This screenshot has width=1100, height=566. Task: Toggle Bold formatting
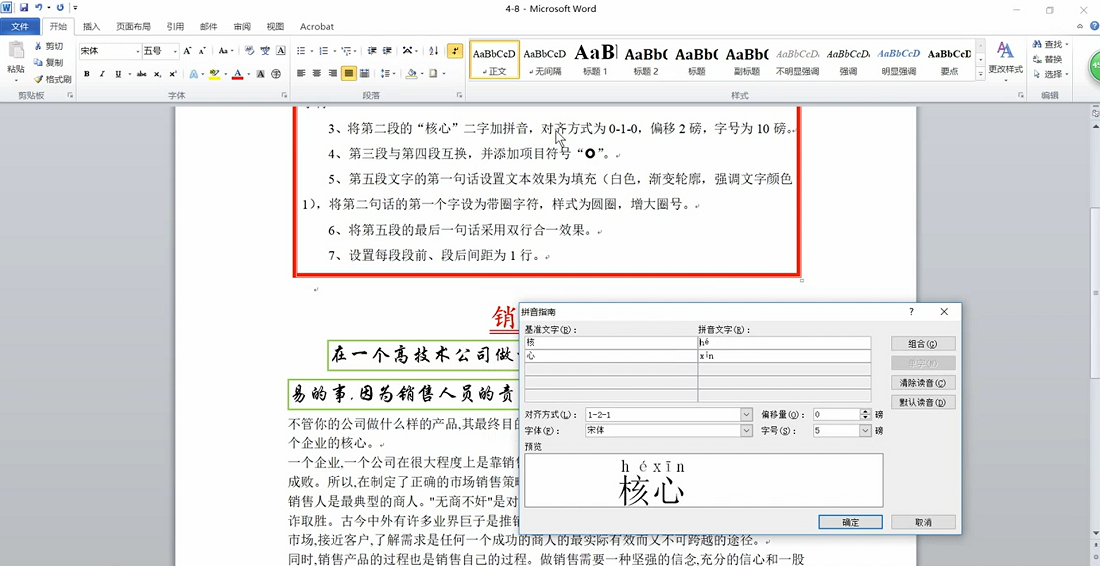coord(87,73)
